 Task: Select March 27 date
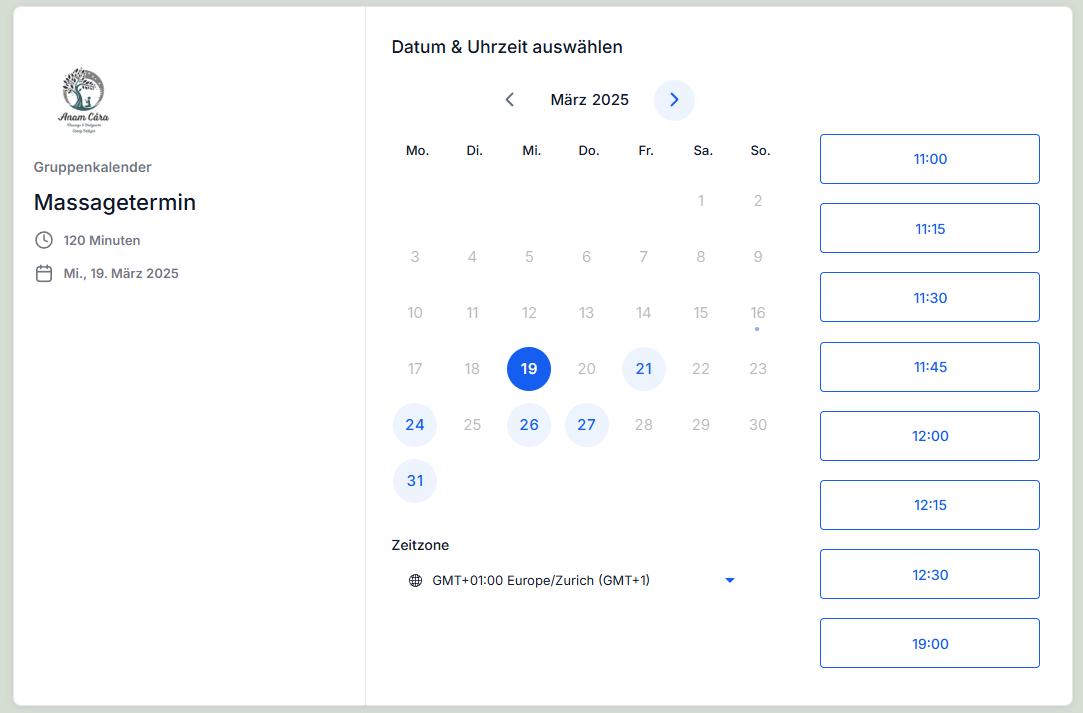coord(587,425)
